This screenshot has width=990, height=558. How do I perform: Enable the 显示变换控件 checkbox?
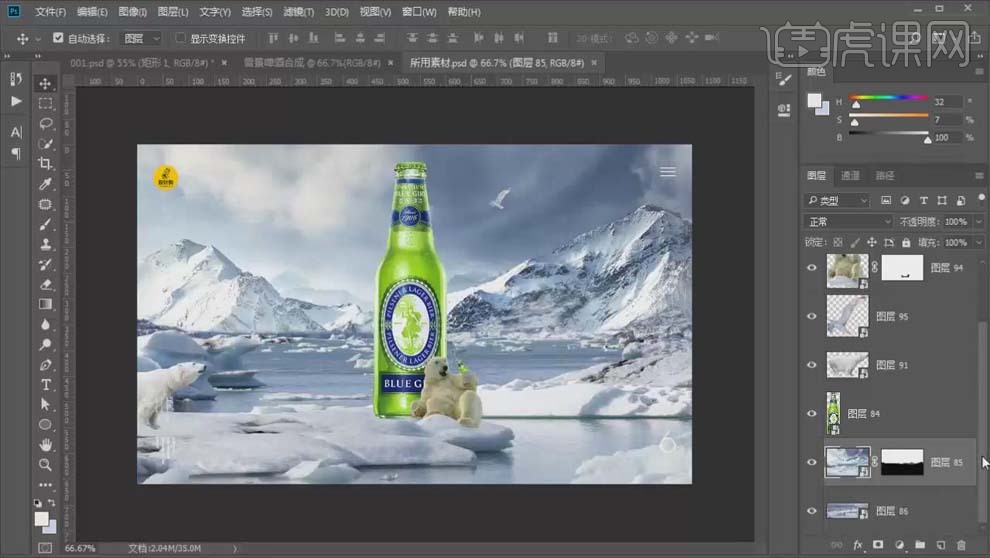tap(181, 38)
